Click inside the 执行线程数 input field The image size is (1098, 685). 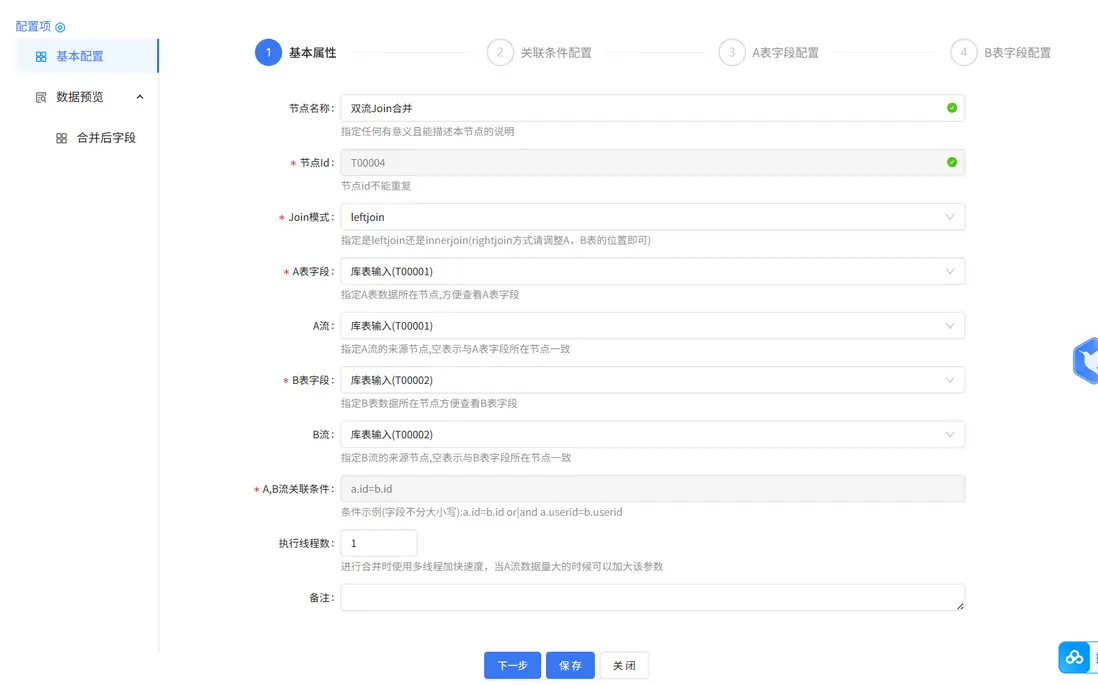click(378, 542)
